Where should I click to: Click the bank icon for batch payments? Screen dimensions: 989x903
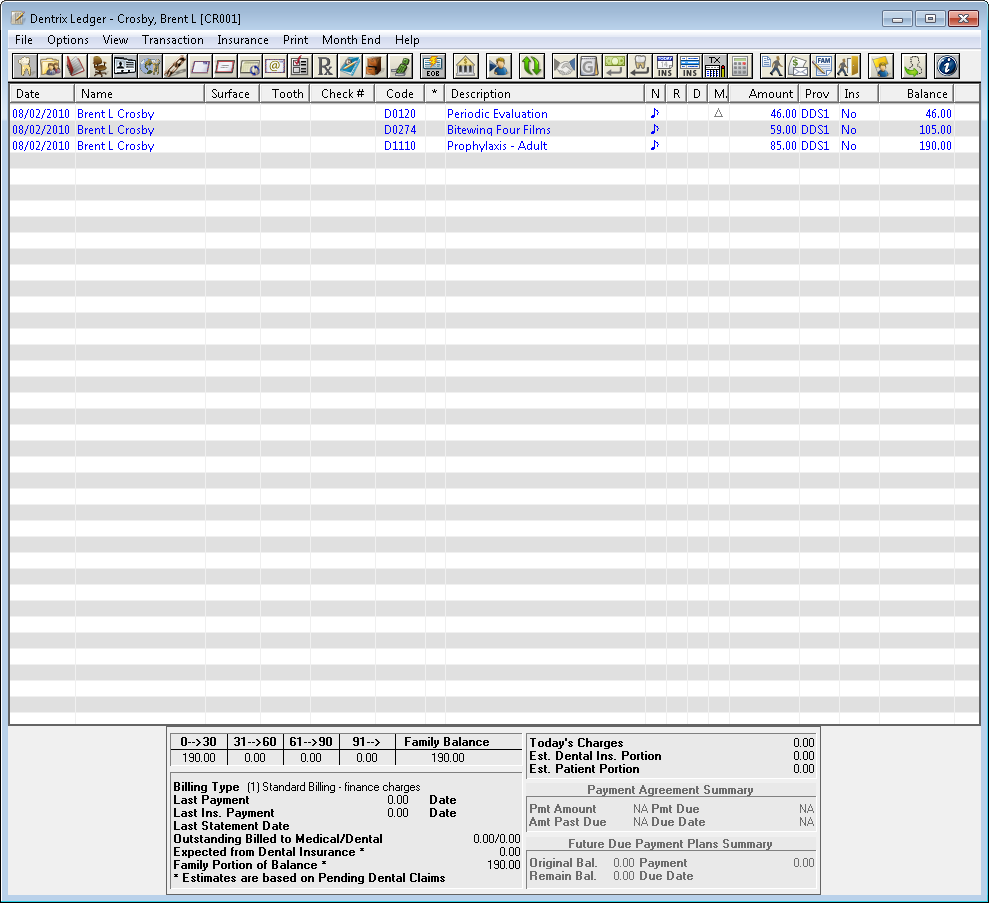pyautogui.click(x=464, y=66)
